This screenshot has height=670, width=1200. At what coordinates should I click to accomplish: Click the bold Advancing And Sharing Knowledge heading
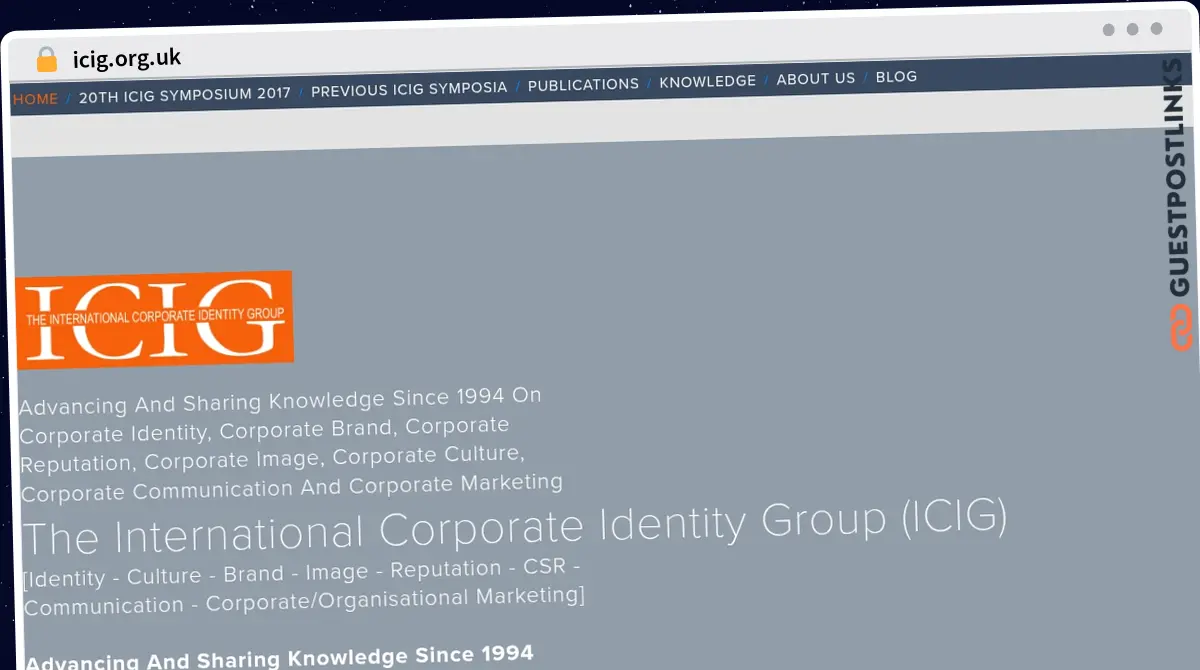click(280, 659)
